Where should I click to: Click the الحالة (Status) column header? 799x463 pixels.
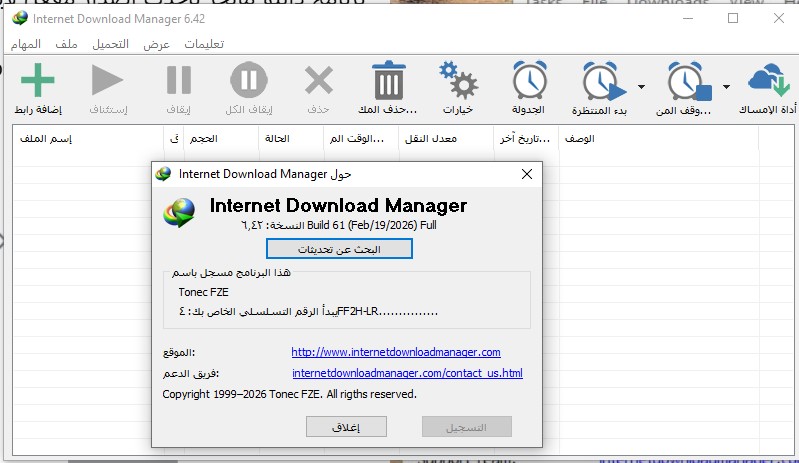[291, 139]
